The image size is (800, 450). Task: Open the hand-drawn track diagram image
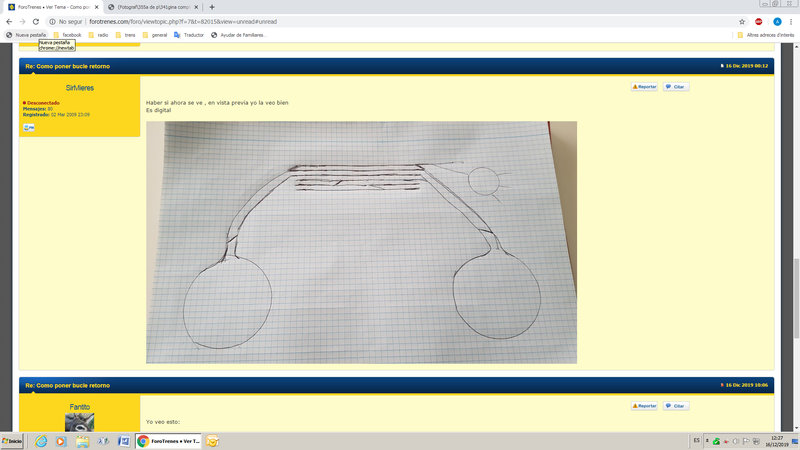coord(361,242)
